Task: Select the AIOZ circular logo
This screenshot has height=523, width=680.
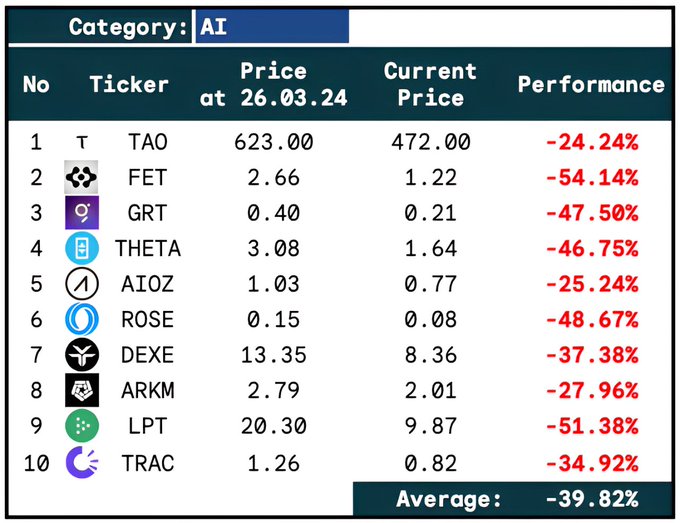Action: tap(81, 284)
